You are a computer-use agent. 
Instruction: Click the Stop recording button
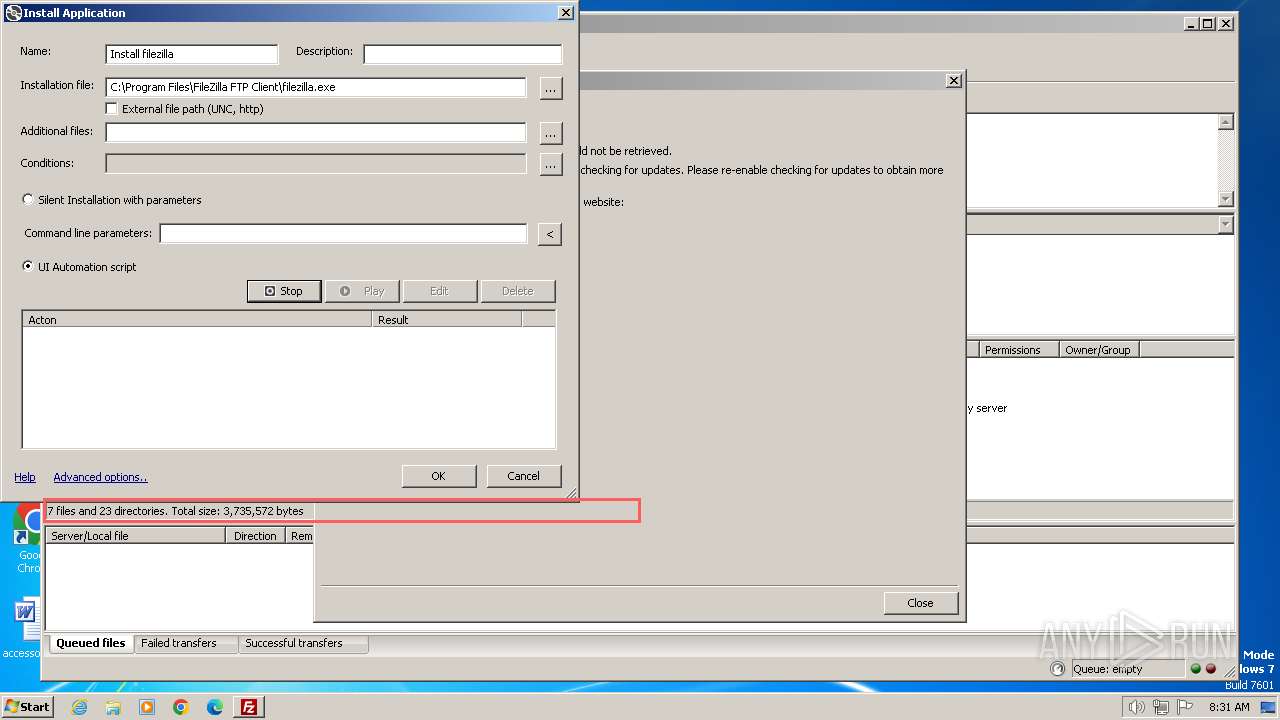tap(284, 291)
